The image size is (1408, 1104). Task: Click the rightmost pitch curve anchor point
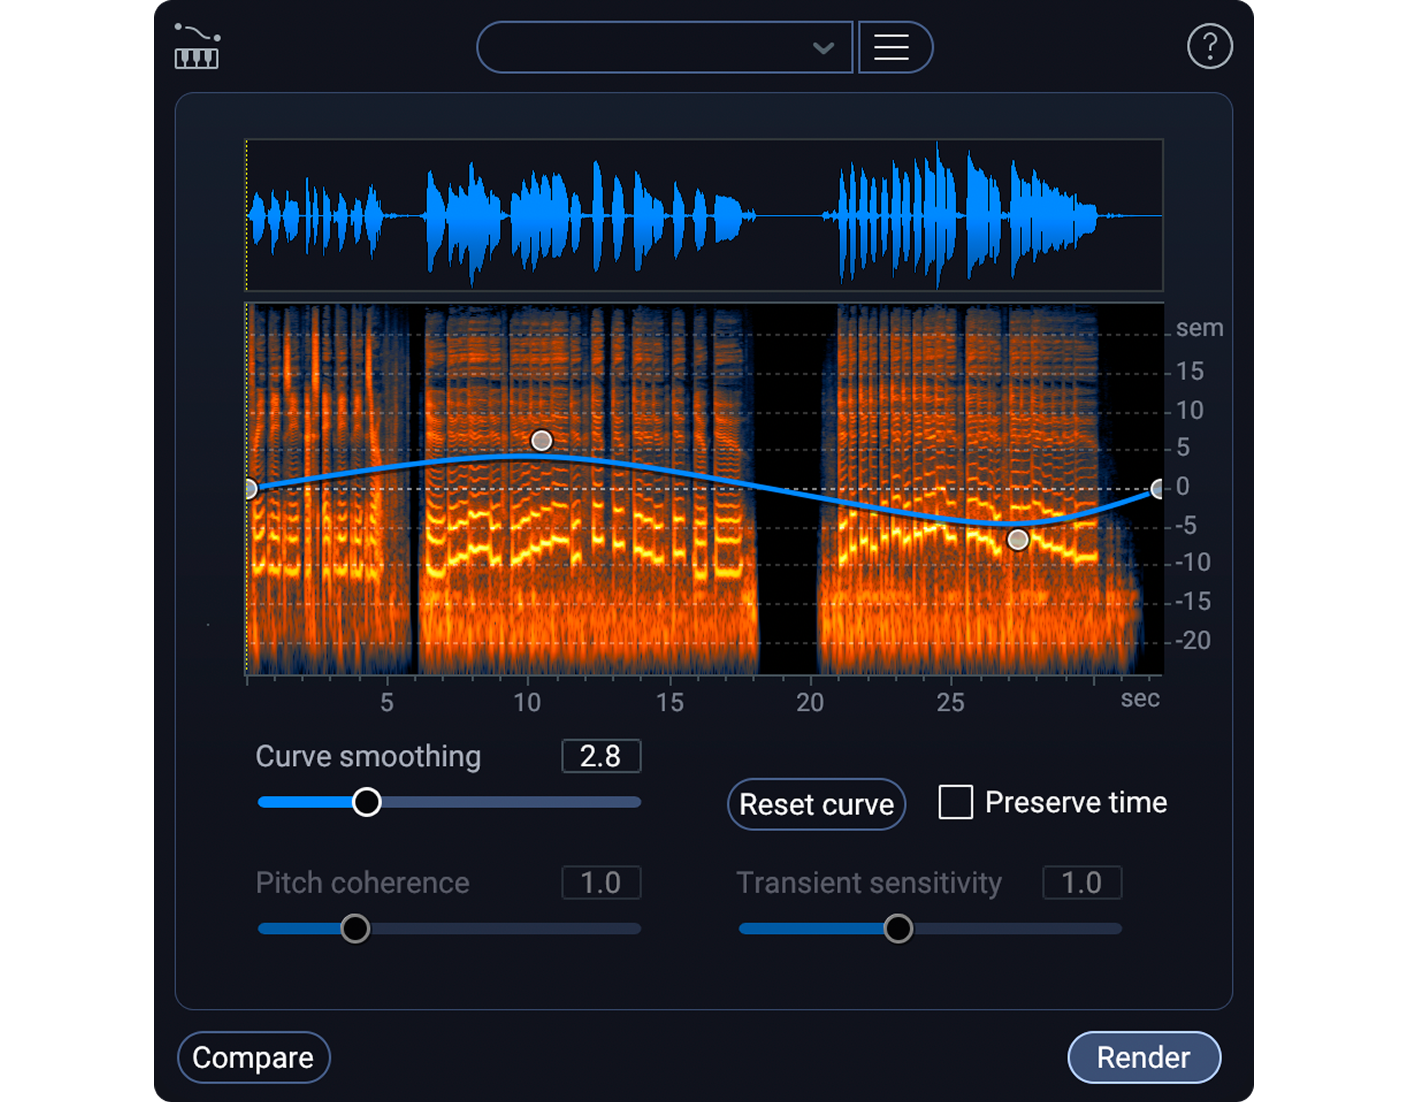(x=1158, y=488)
